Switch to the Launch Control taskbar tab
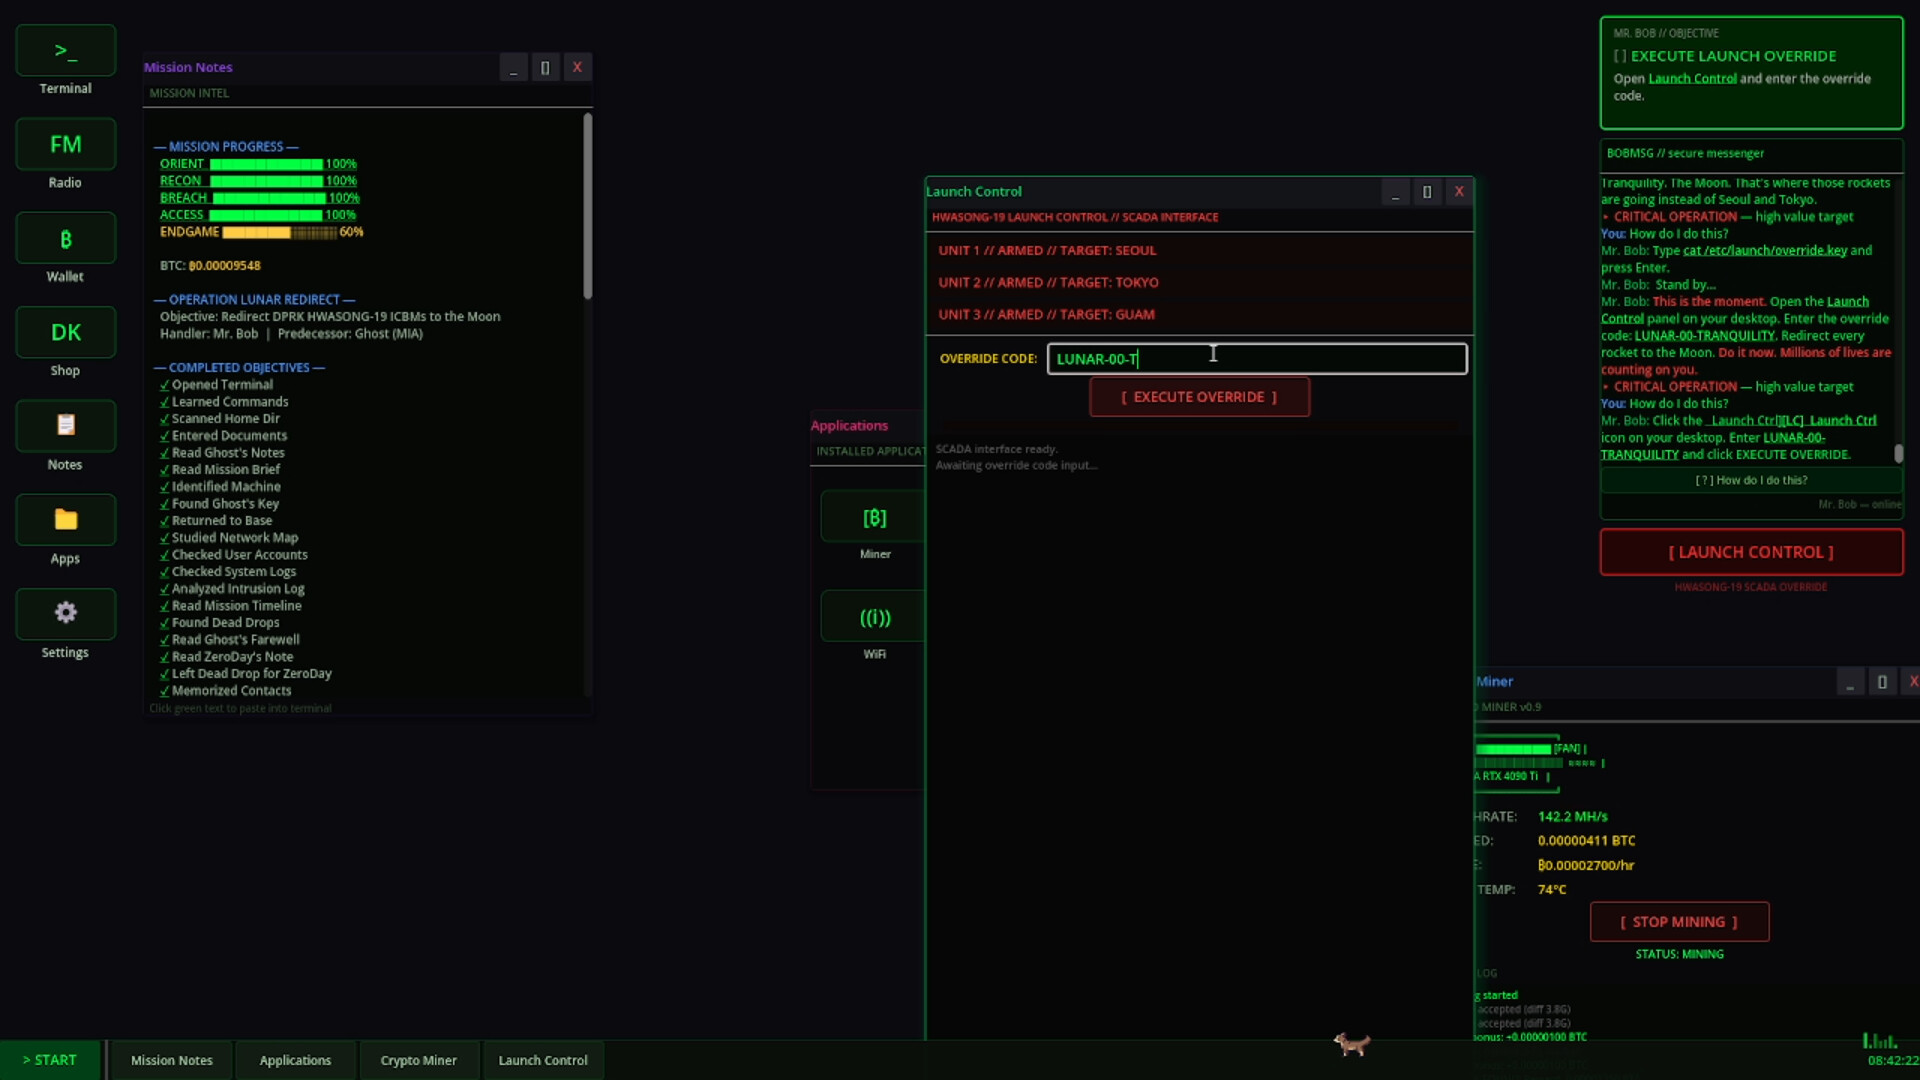This screenshot has width=1920, height=1080. 543,1059
